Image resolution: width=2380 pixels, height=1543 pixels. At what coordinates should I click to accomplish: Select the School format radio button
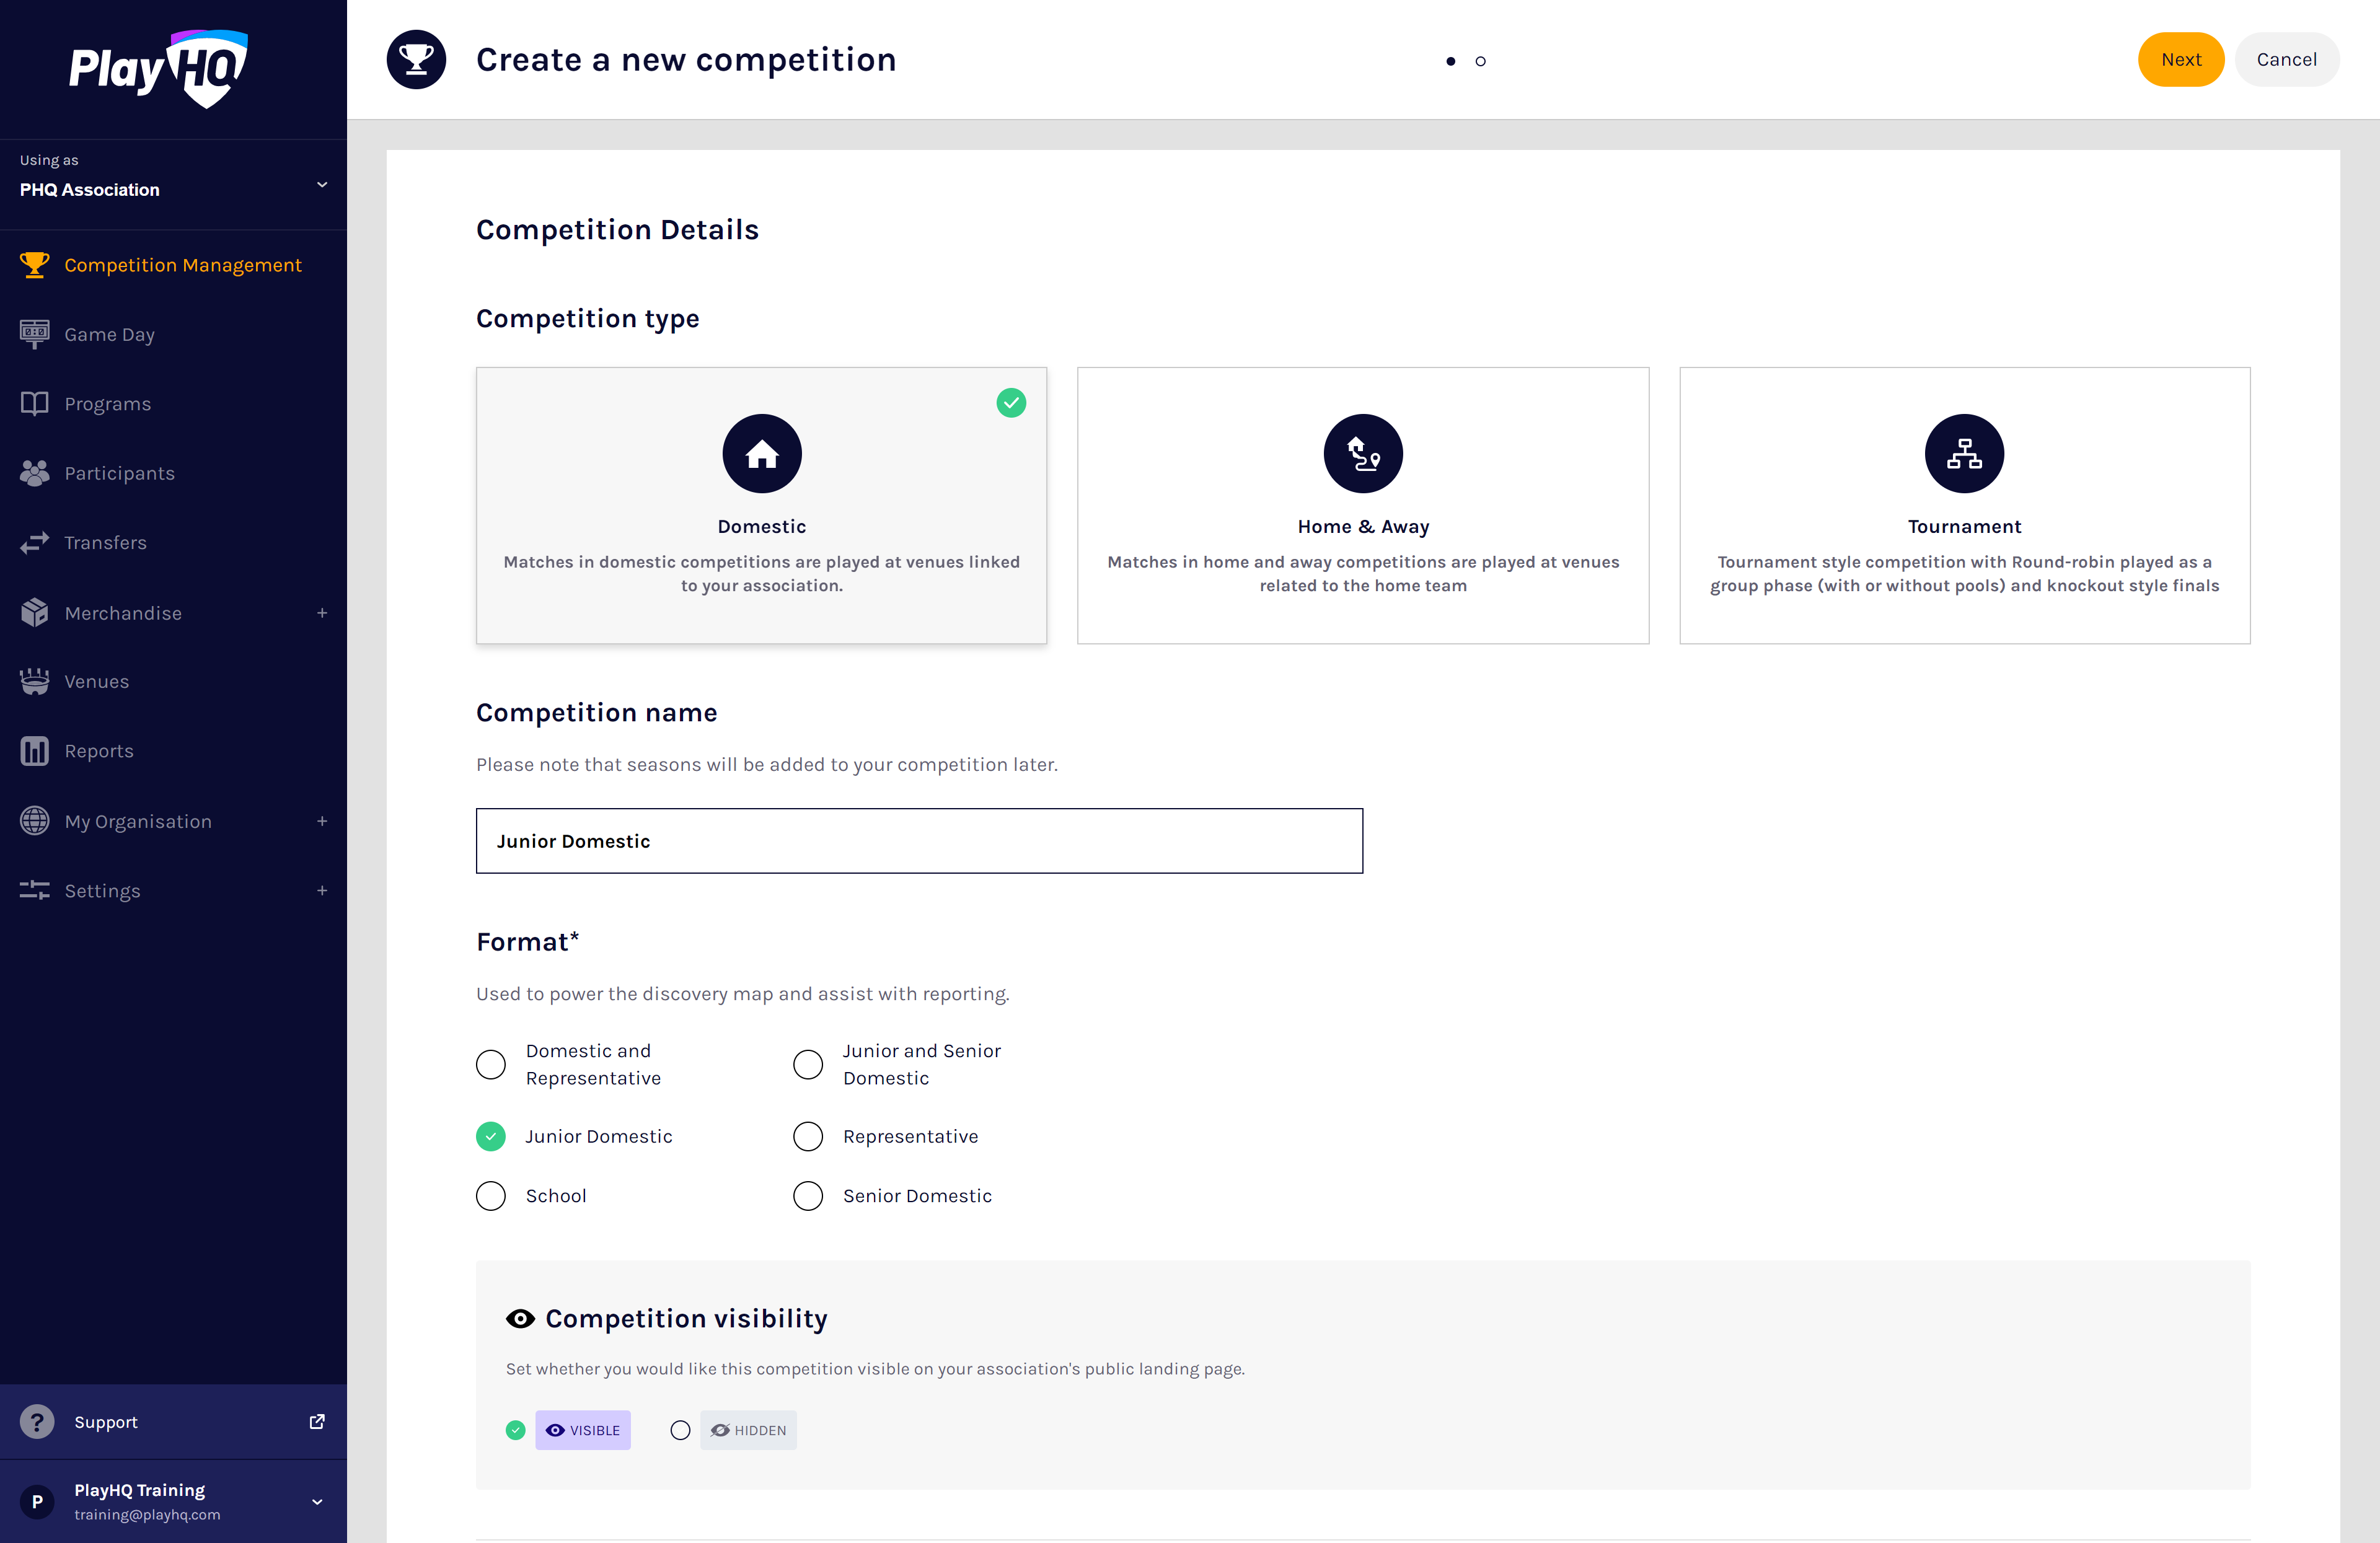(491, 1196)
